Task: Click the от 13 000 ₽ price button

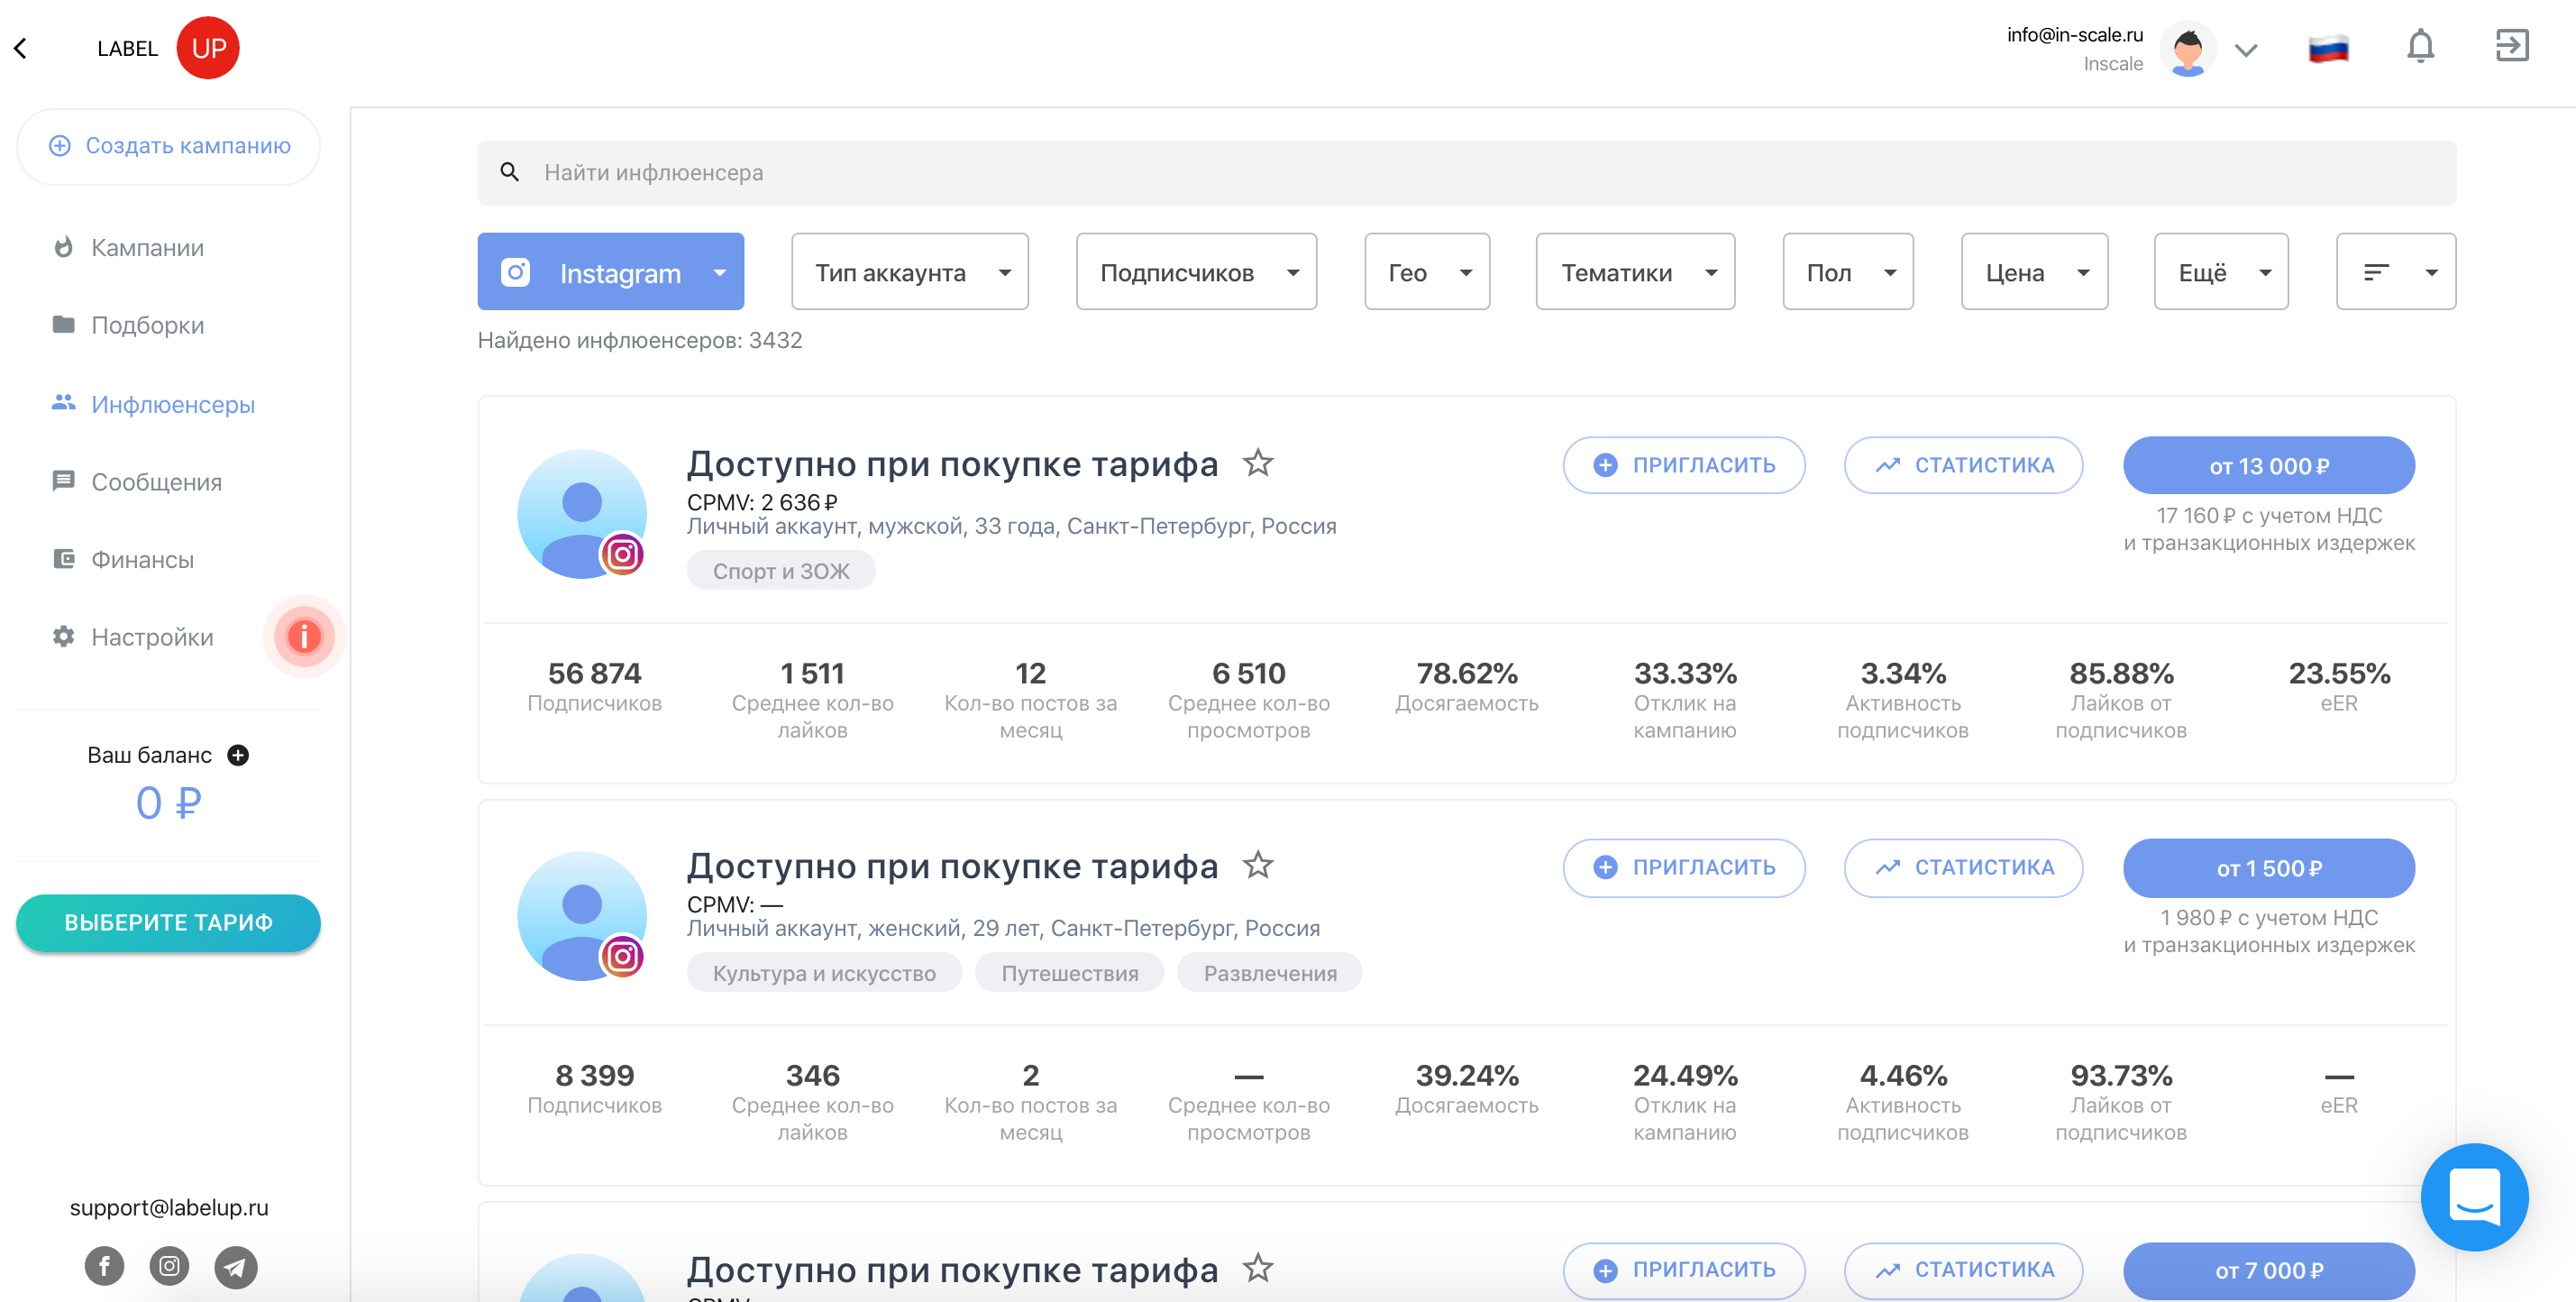Action: pyautogui.click(x=2269, y=465)
